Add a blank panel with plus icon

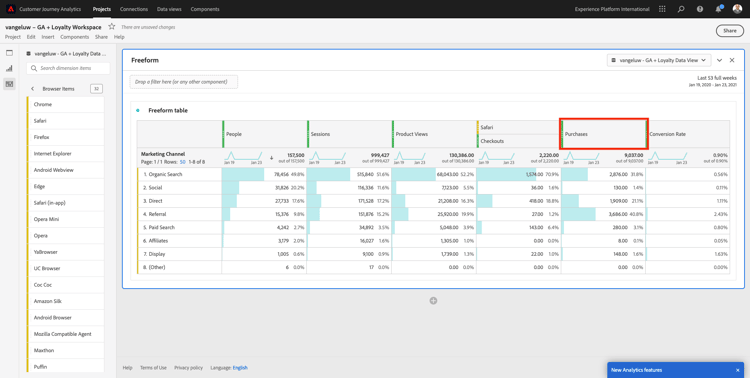click(433, 301)
